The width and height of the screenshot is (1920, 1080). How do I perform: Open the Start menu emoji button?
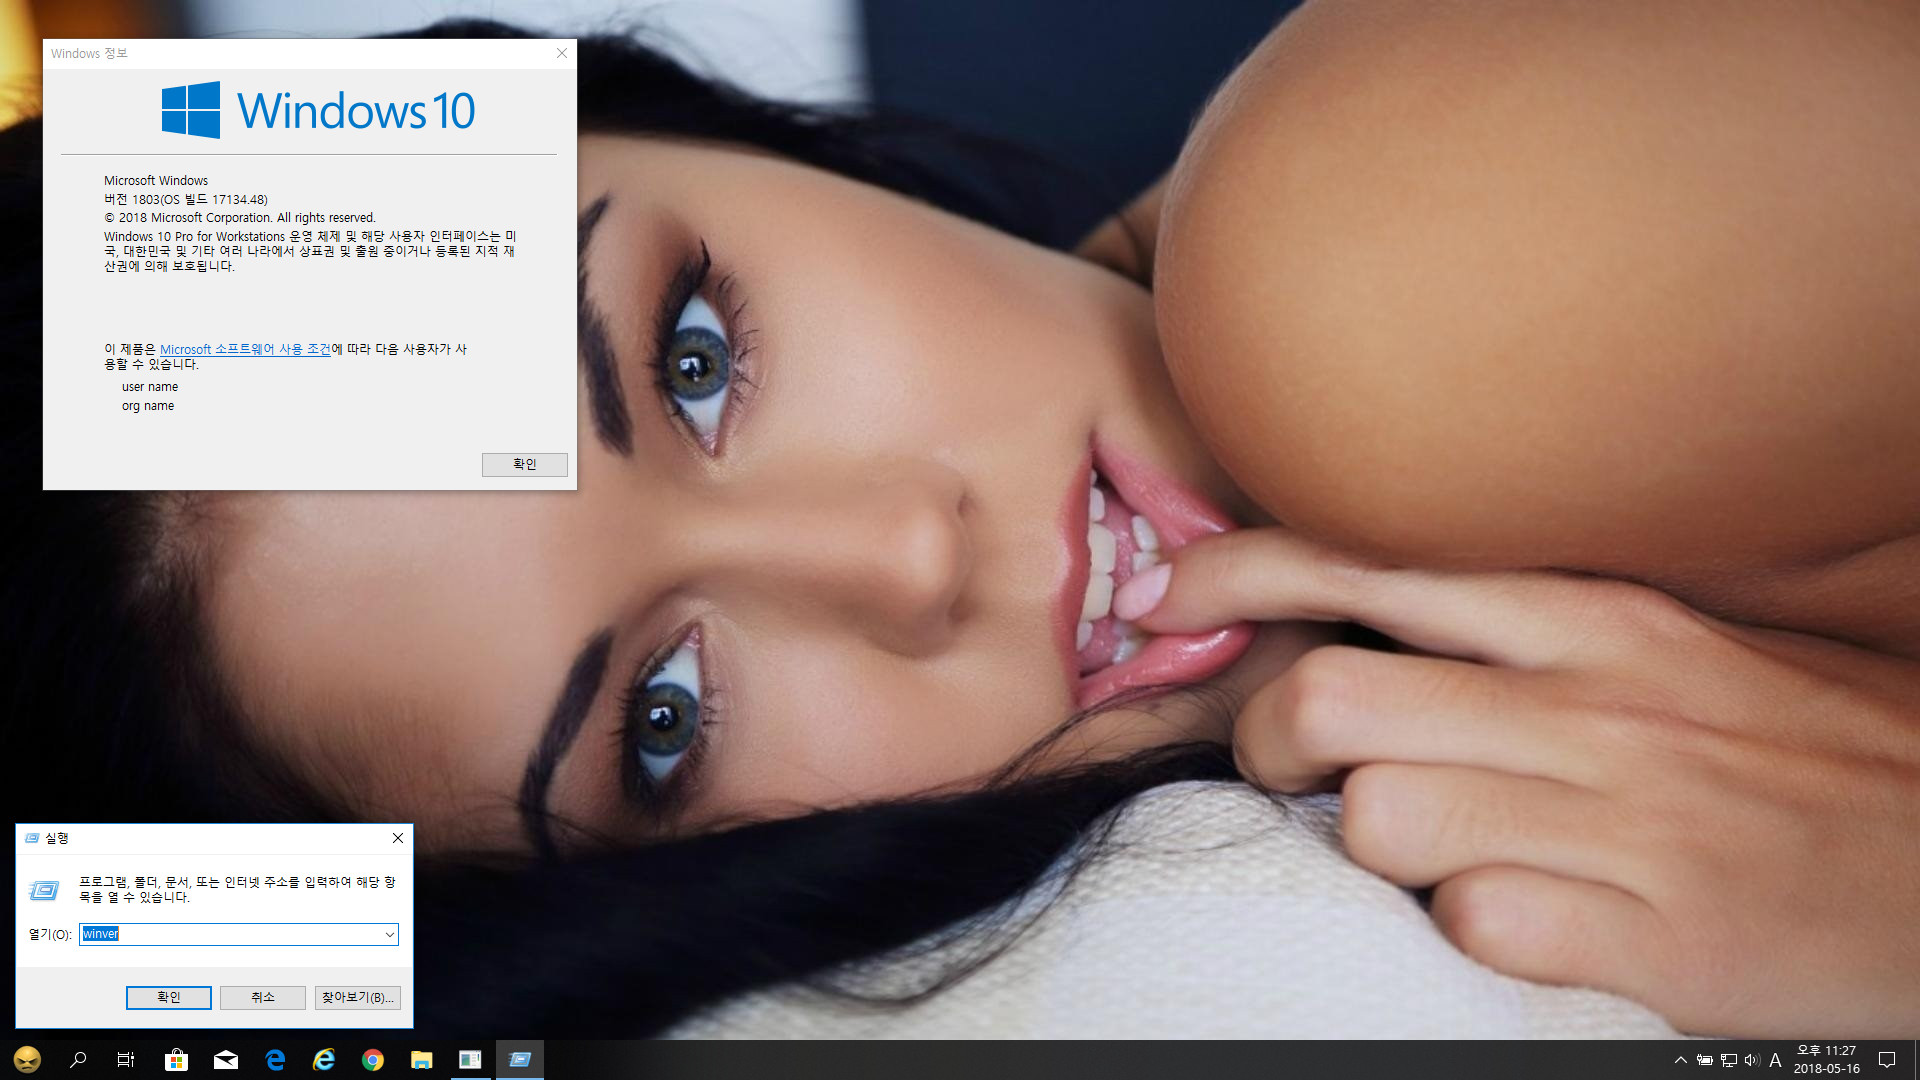(x=27, y=1060)
